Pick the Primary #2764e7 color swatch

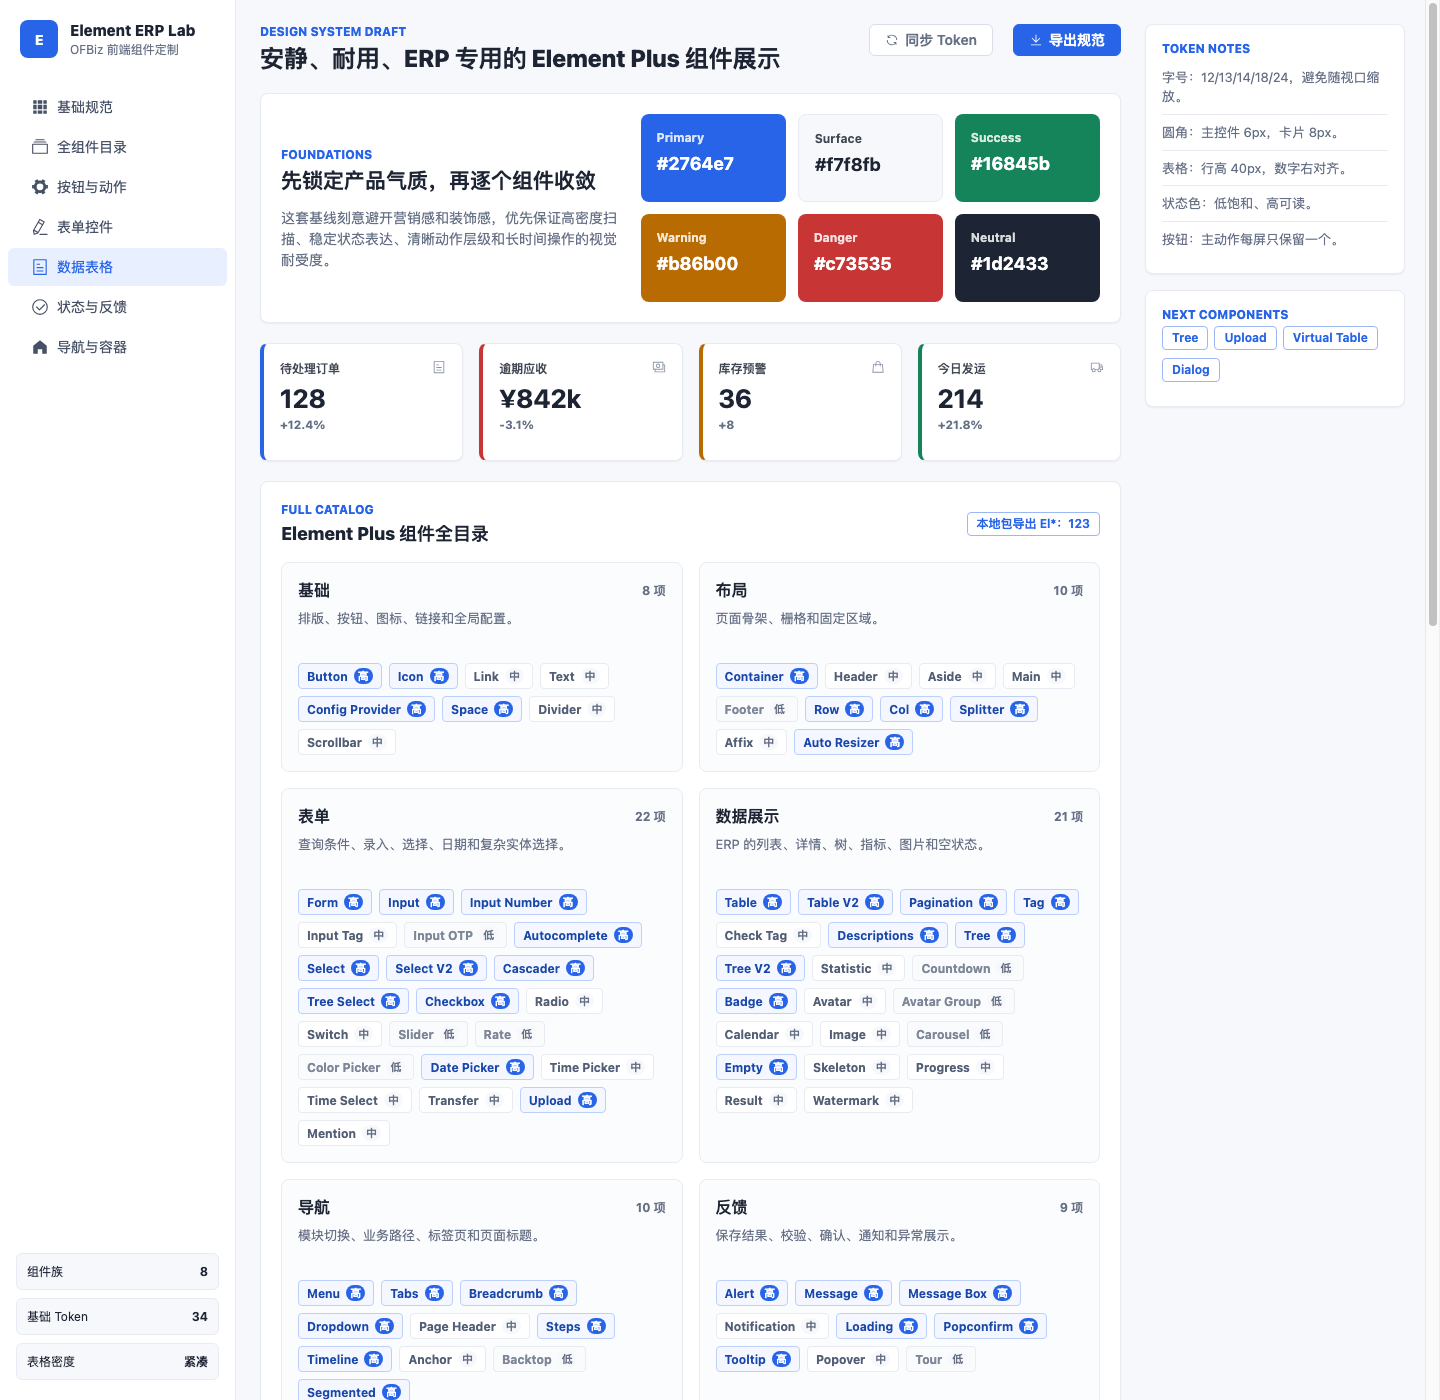tap(713, 158)
